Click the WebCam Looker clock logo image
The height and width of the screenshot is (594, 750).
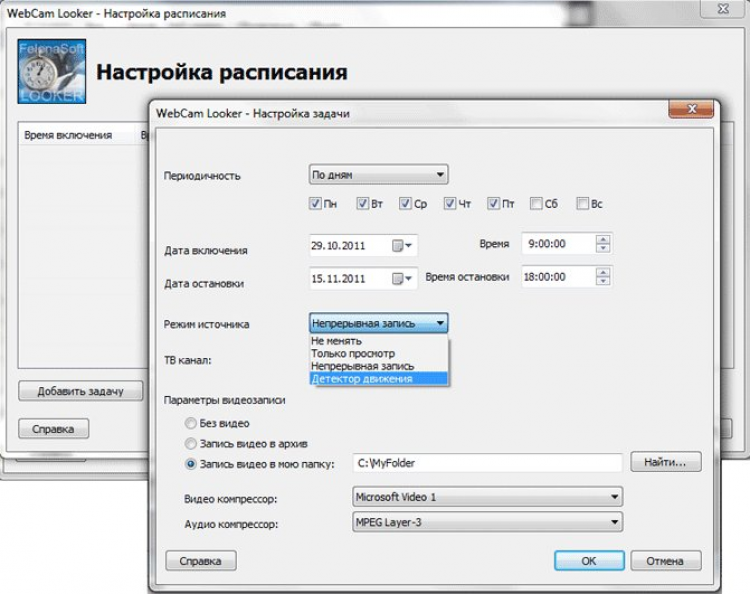52,71
